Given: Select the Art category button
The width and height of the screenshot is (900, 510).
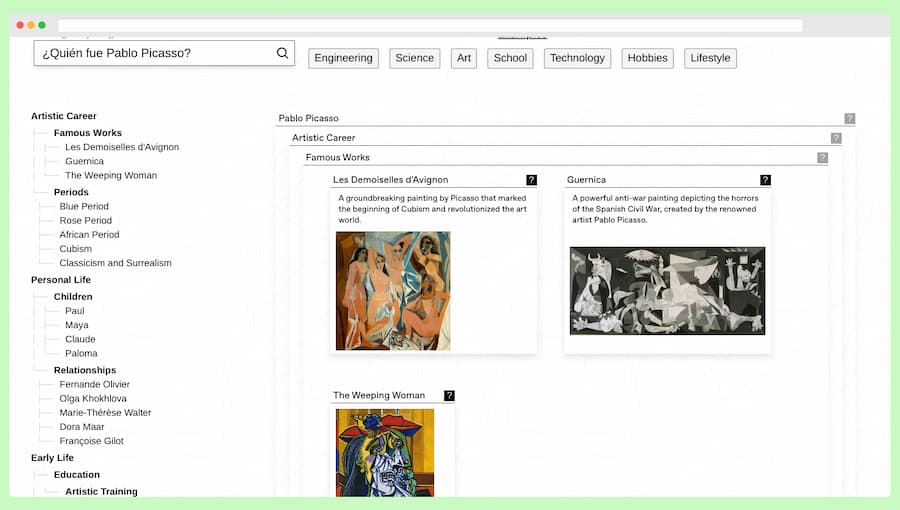Looking at the screenshot, I should tap(464, 58).
